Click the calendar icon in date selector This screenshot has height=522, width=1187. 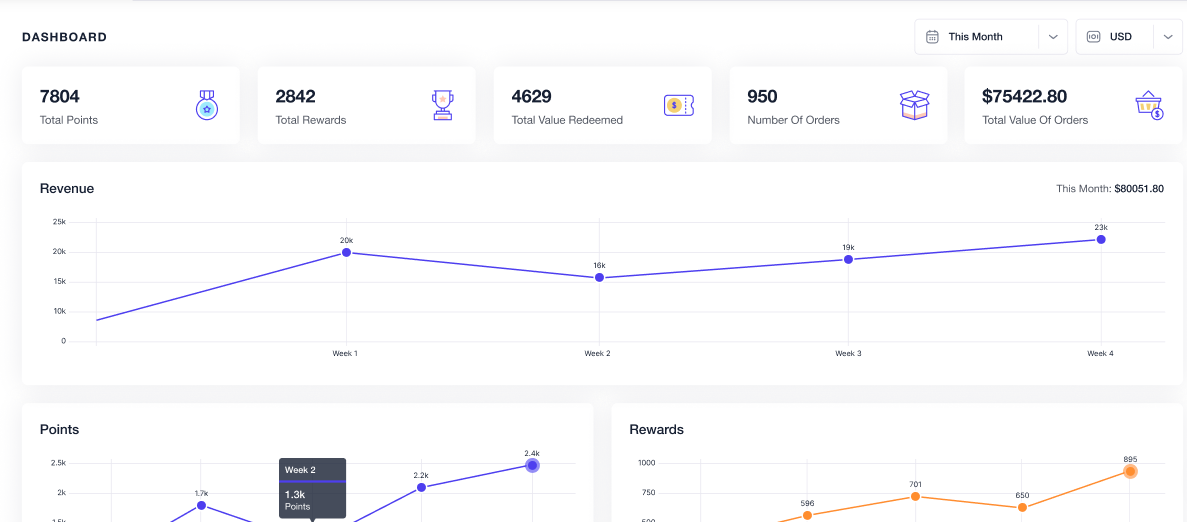[x=932, y=37]
